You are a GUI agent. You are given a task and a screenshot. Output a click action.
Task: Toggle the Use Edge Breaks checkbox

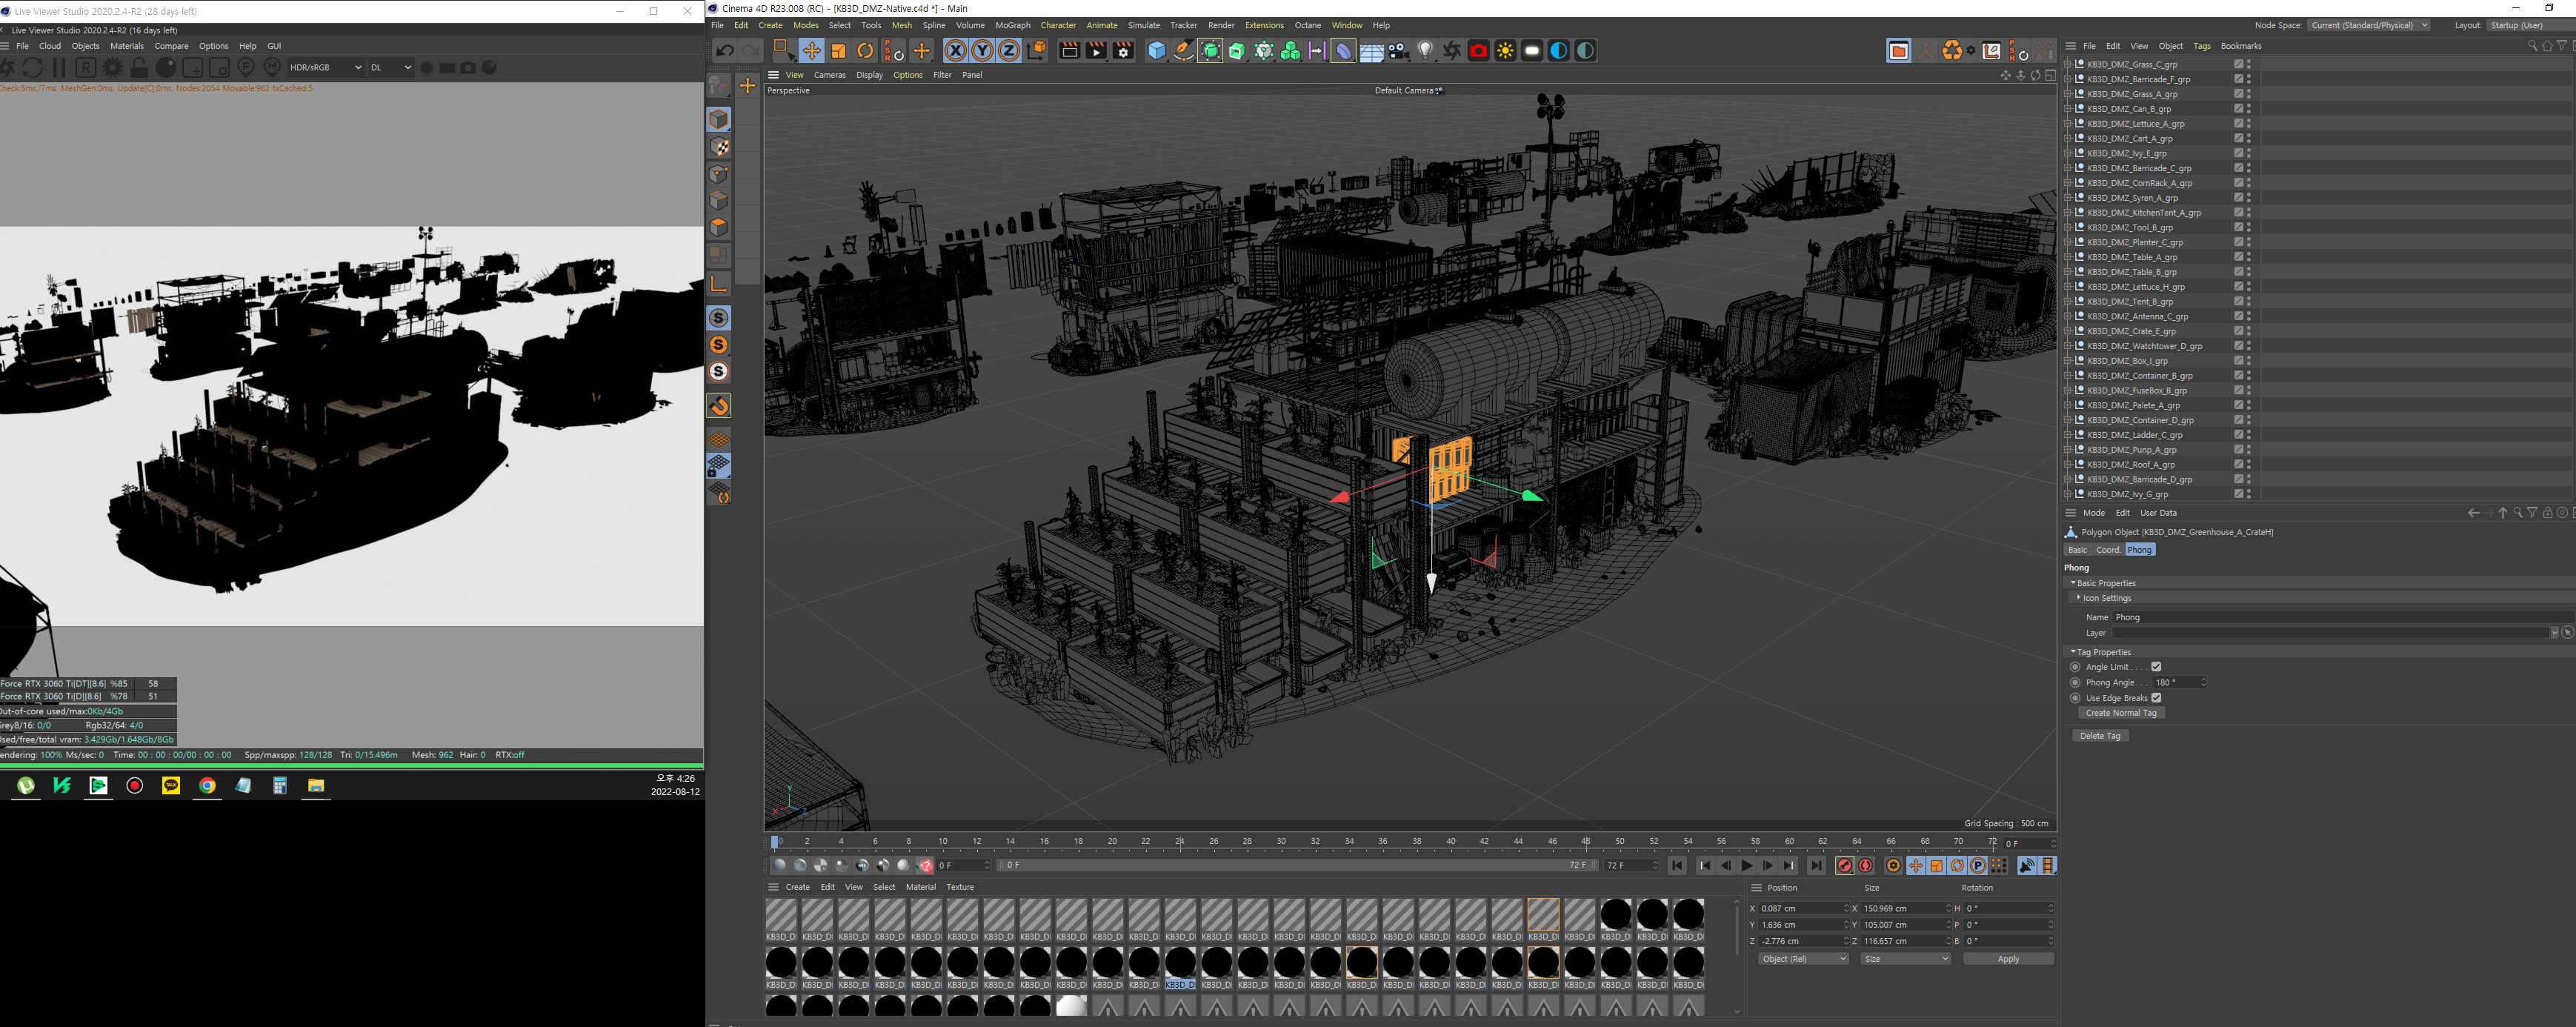(2156, 698)
